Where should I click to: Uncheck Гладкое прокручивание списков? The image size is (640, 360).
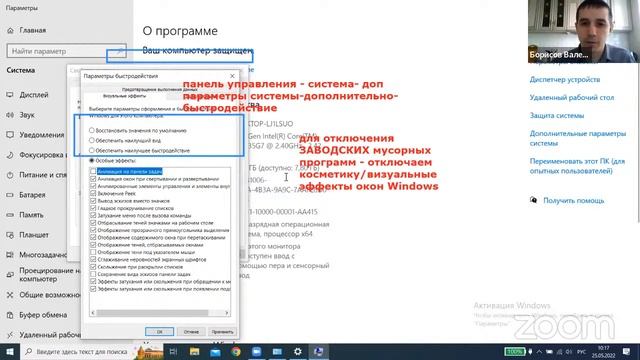pyautogui.click(x=93, y=208)
